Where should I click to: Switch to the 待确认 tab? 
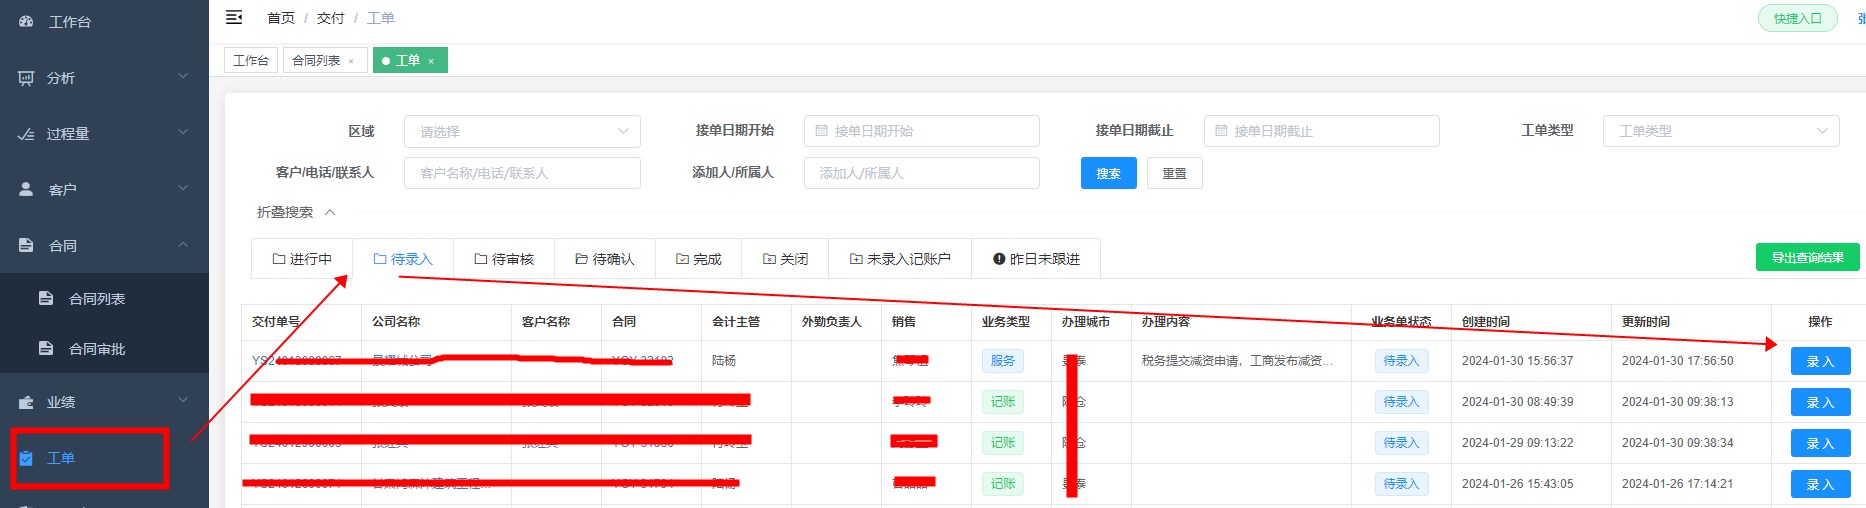[x=605, y=259]
